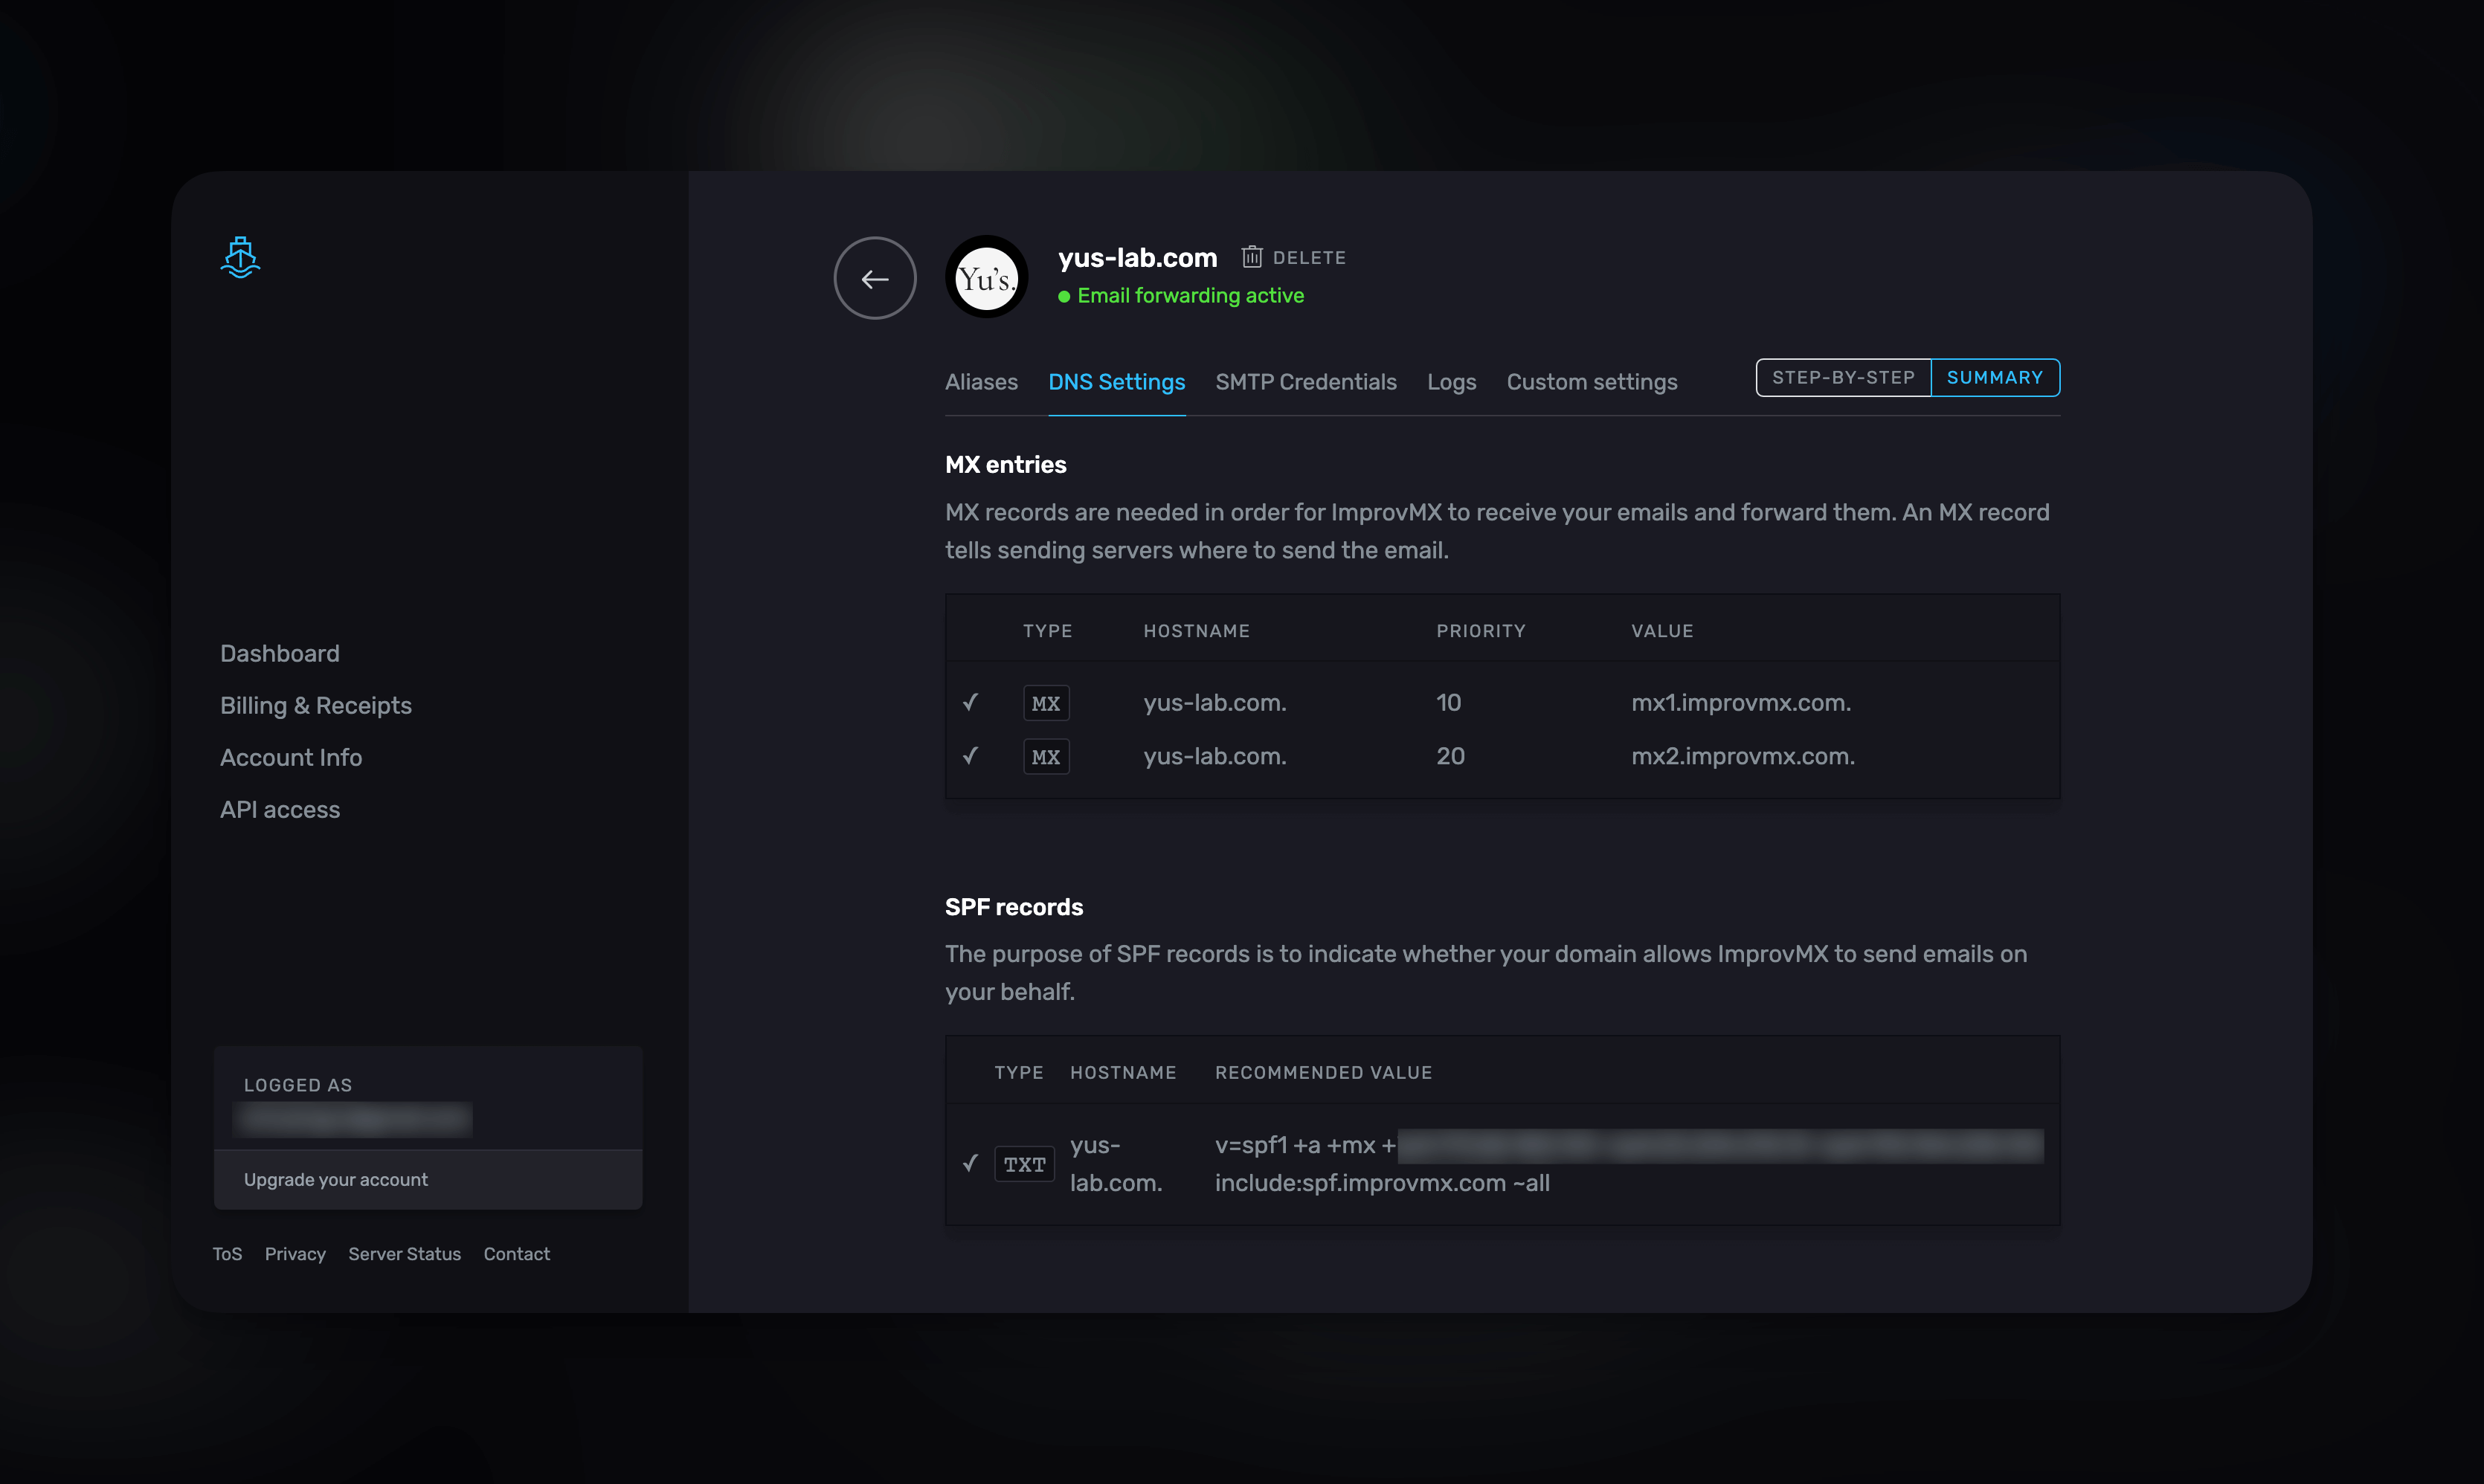The image size is (2484, 1484).
Task: Click the checkmark on mx2.improvmx.com row
Action: (970, 756)
